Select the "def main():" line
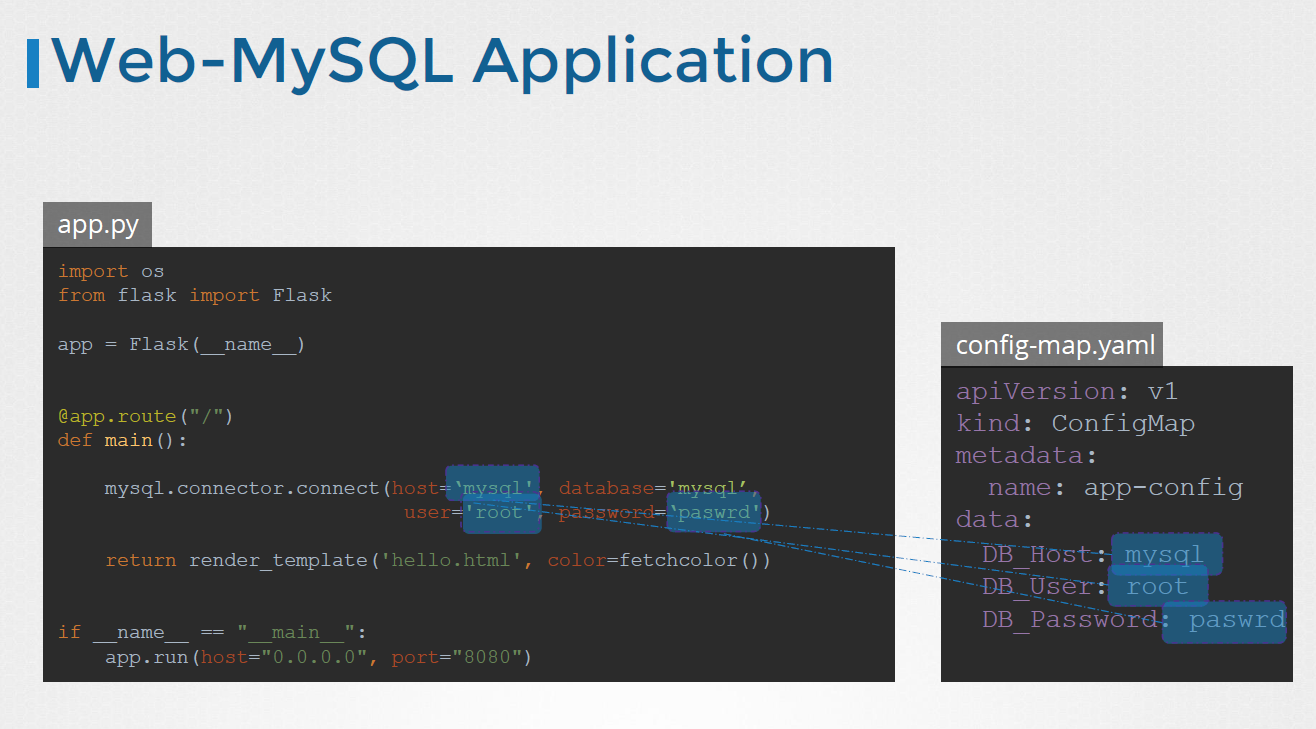Screen dimensions: 1316x729 [x=122, y=440]
